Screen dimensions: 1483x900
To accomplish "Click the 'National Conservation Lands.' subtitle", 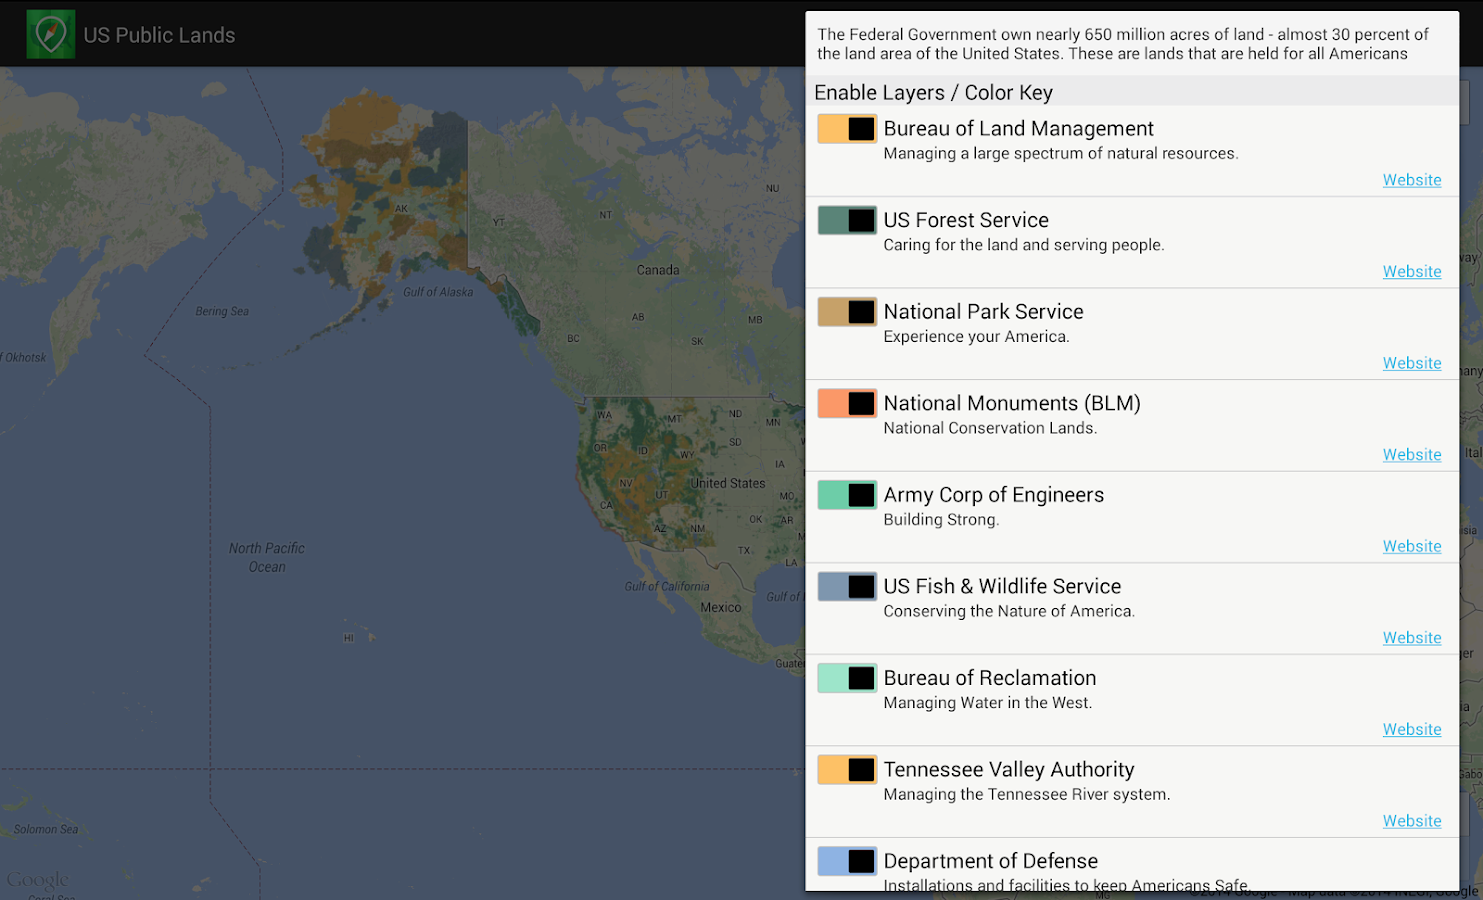I will [x=990, y=428].
